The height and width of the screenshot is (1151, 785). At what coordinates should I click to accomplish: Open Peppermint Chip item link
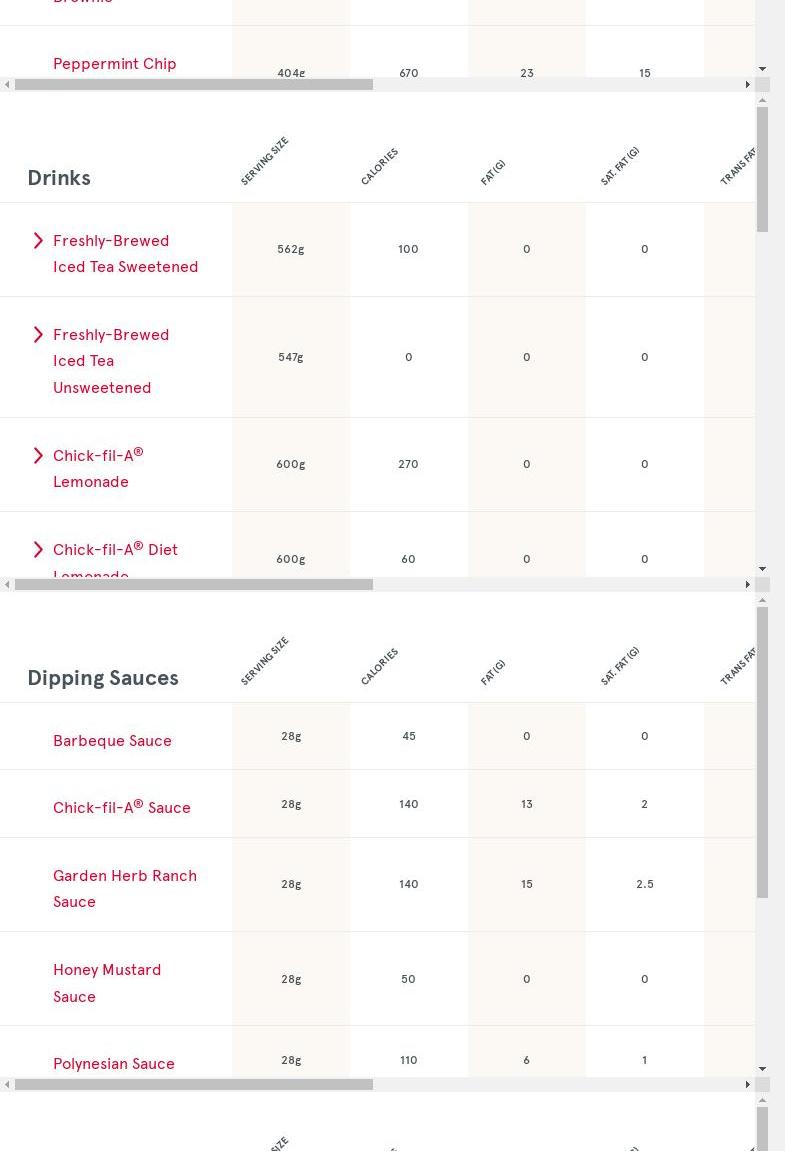115,64
